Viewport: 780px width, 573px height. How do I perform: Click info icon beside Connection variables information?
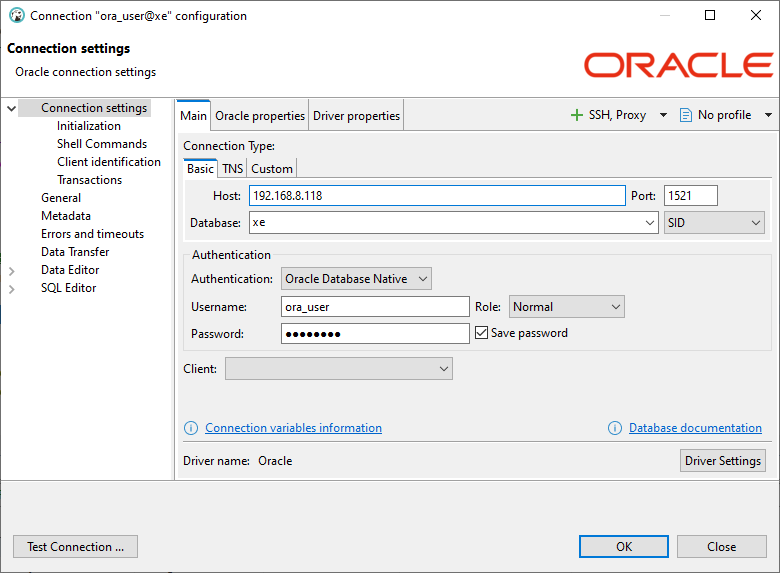[191, 428]
